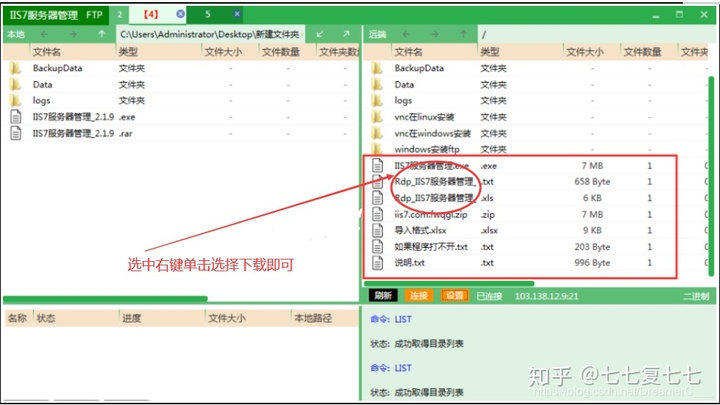The width and height of the screenshot is (720, 405).
Task: Select remote 如果程序打不开.txt file icon
Action: (x=377, y=247)
